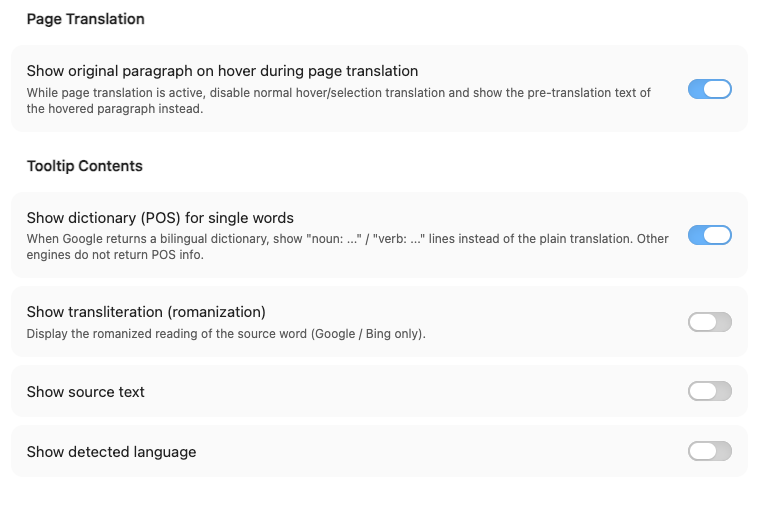Select the 'Show original paragraph on hover' title

click(222, 71)
